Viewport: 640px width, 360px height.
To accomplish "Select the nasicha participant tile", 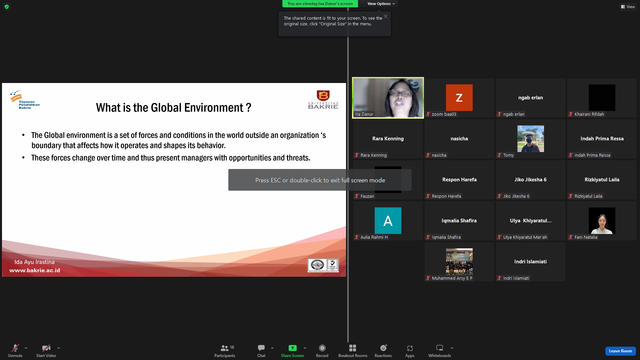I will 459,139.
